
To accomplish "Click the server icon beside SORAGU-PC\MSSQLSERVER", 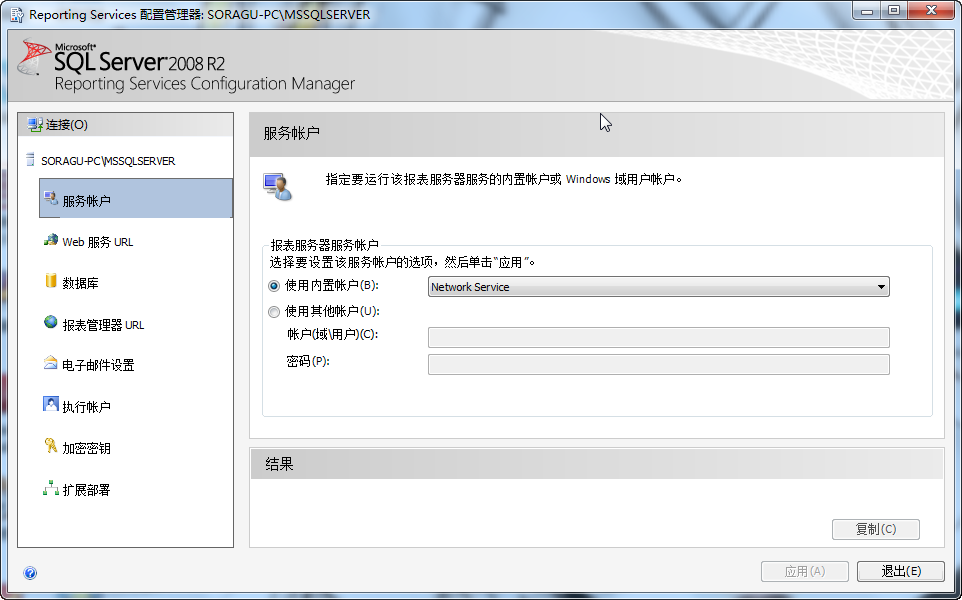I will [30, 160].
